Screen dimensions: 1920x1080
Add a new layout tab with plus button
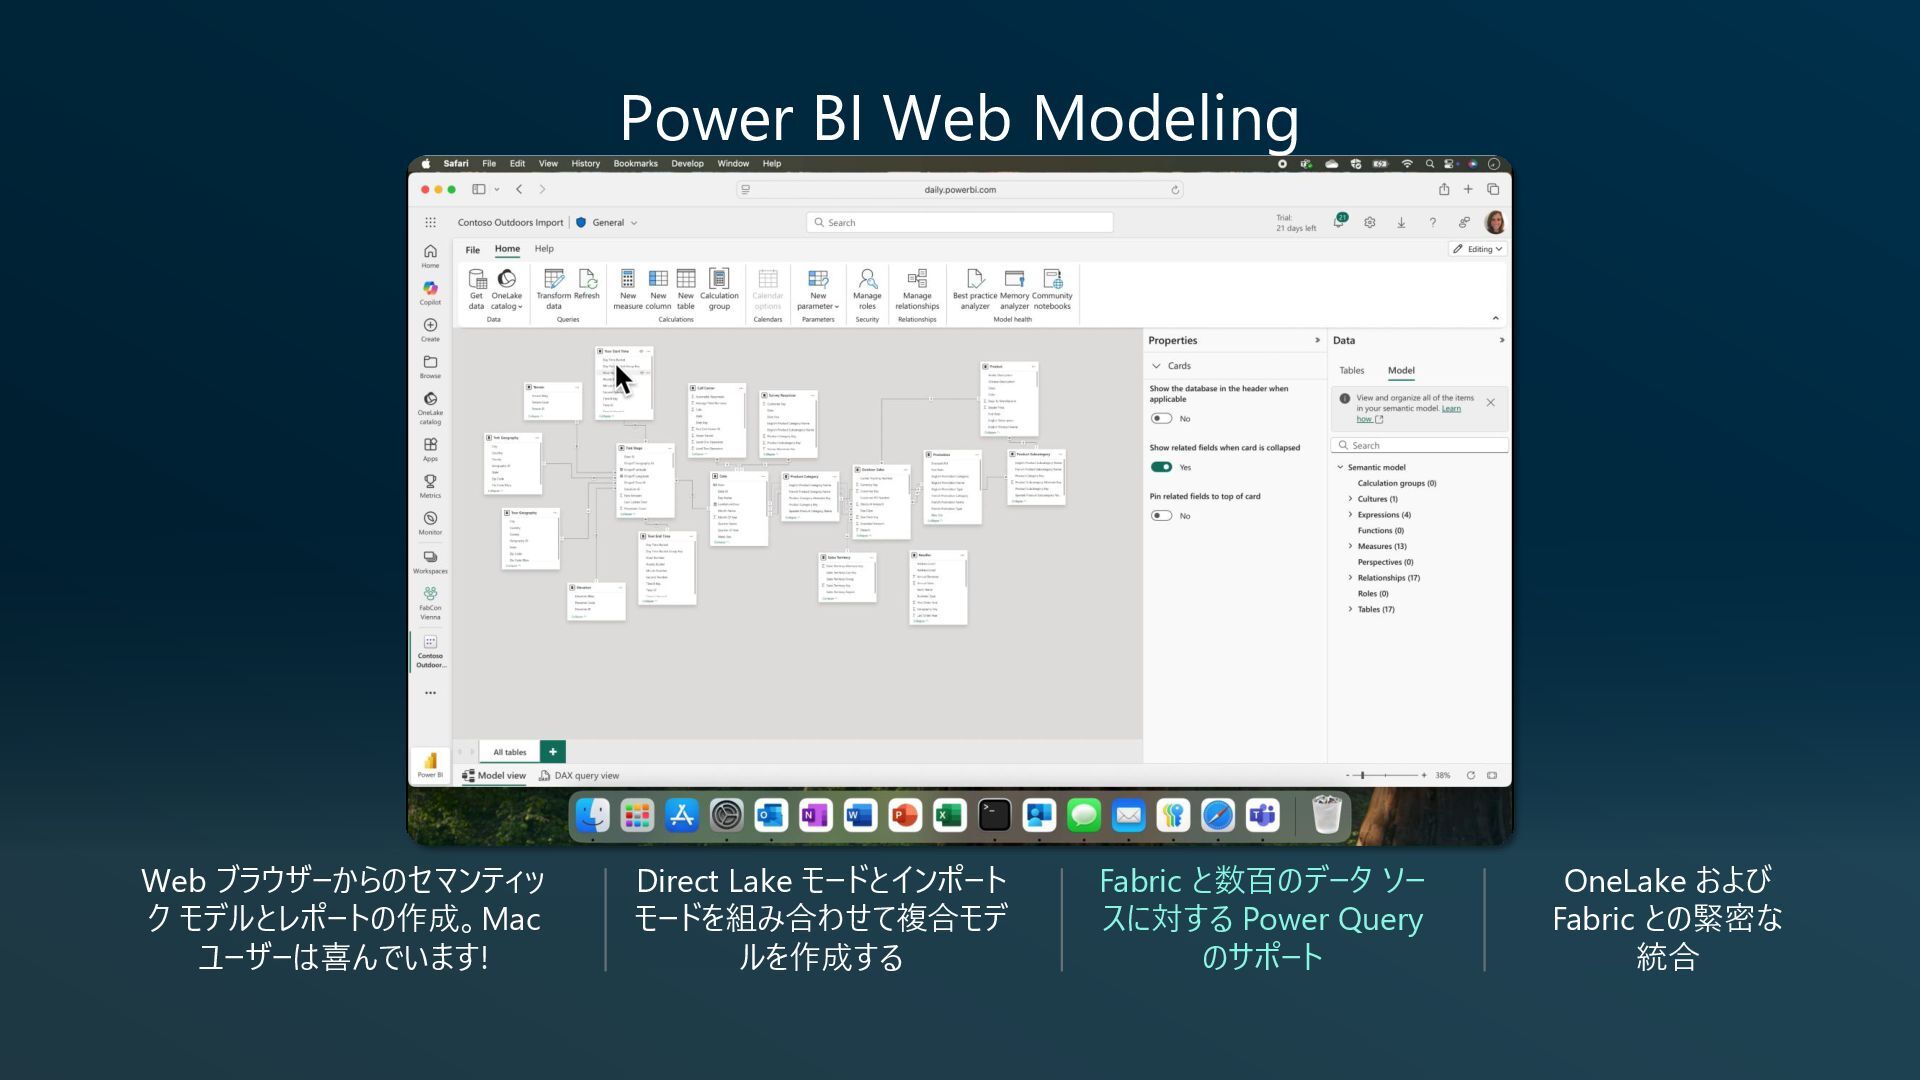(552, 752)
